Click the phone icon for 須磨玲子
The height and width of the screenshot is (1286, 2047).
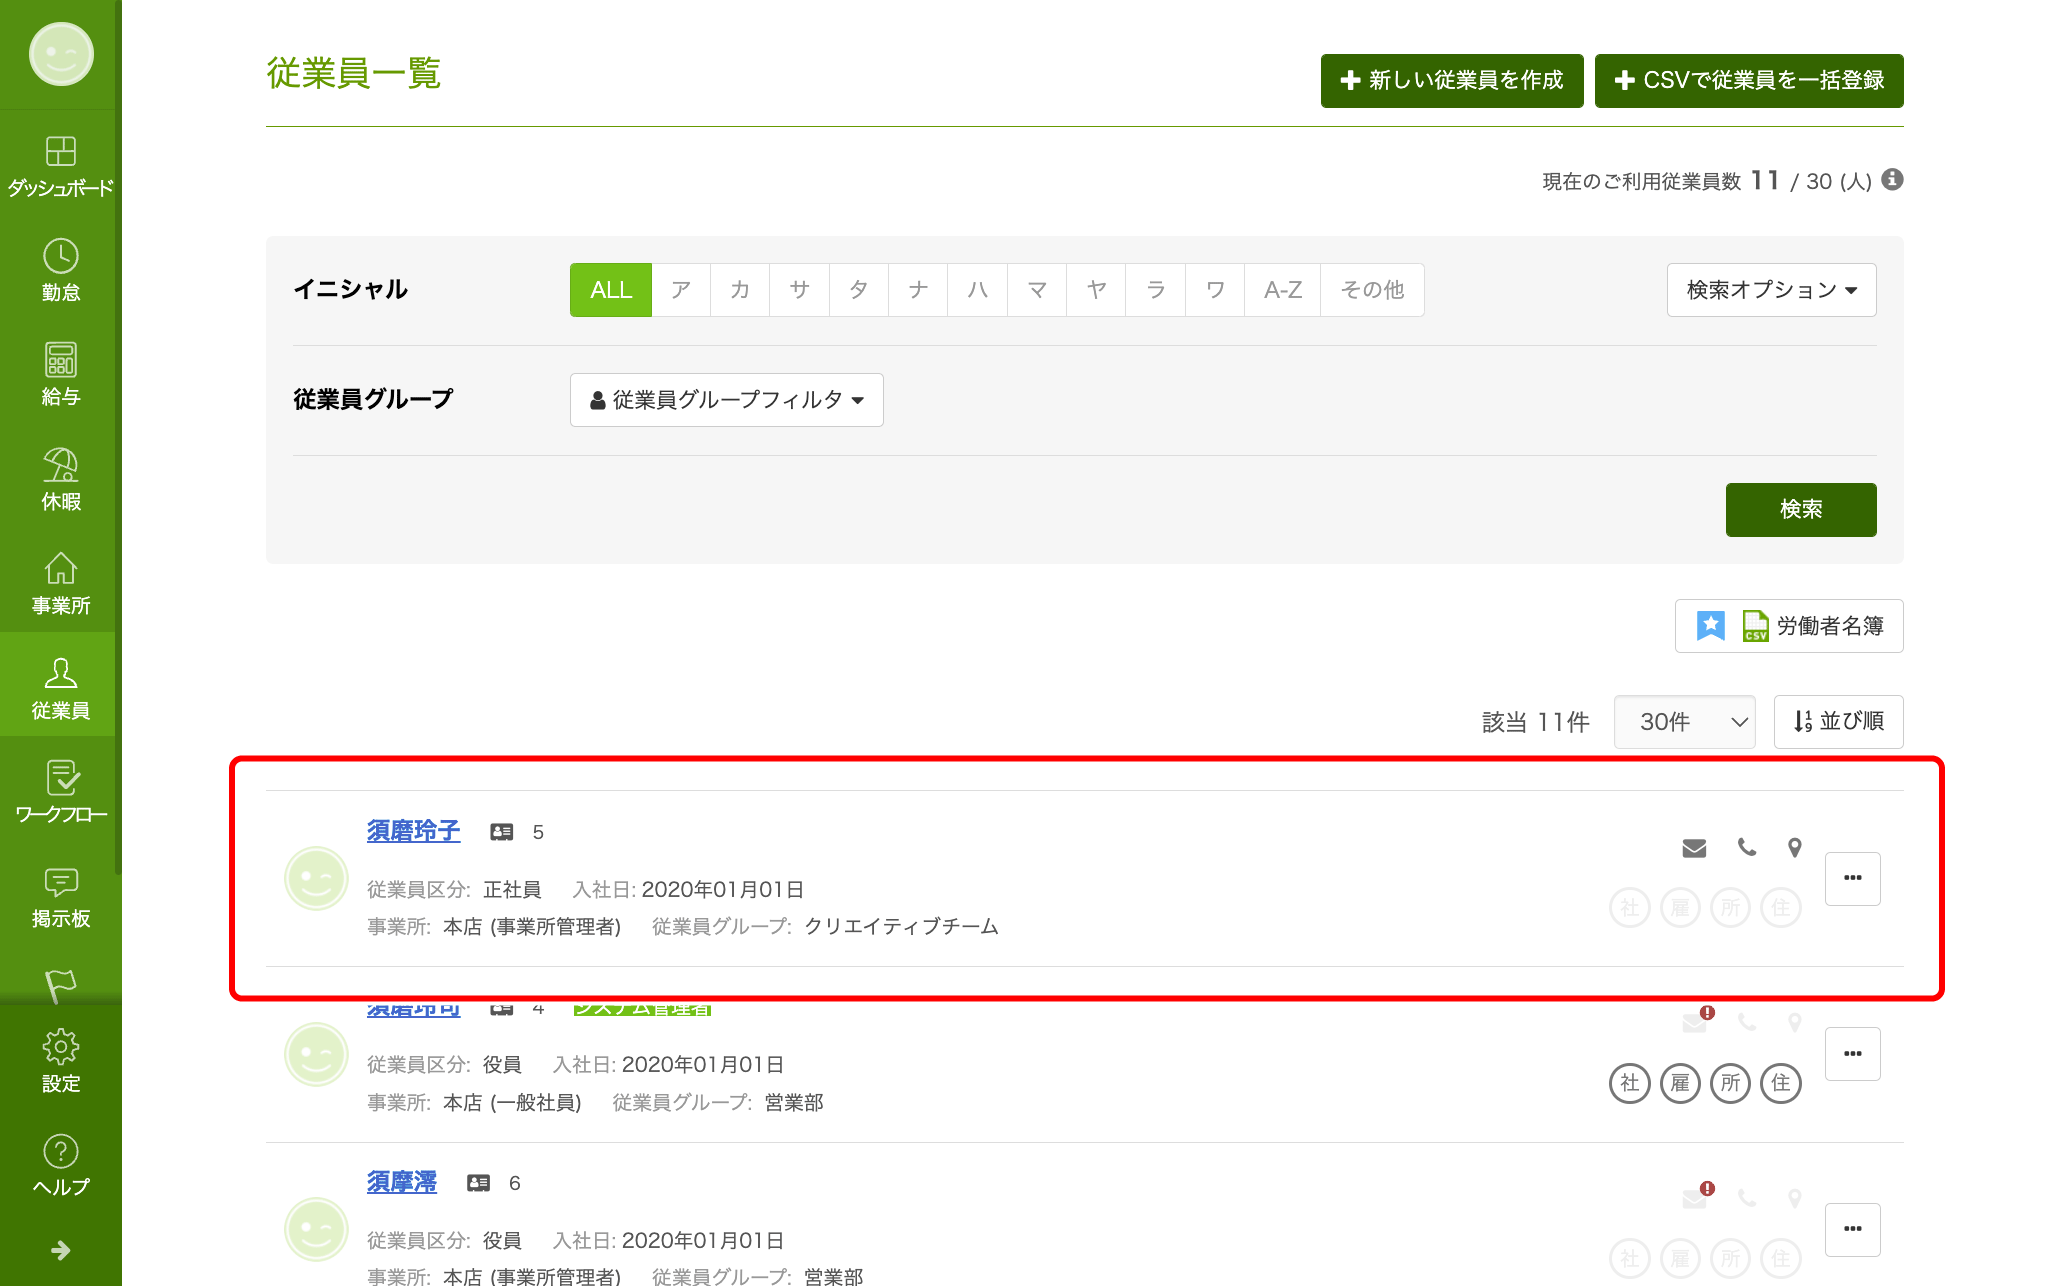pos(1747,847)
